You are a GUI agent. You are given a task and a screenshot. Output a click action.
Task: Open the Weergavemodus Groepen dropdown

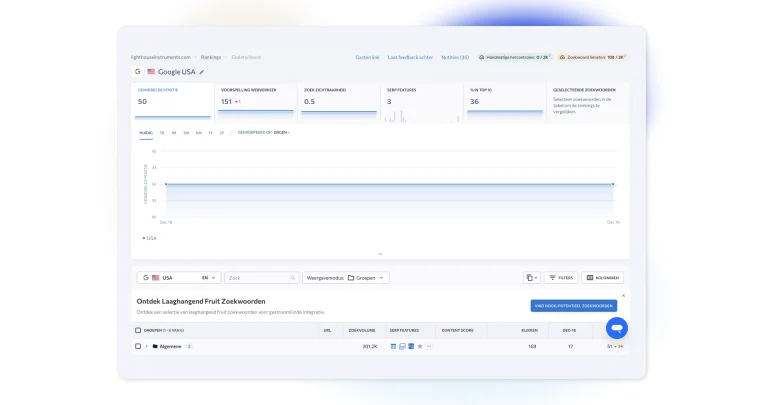(x=346, y=278)
